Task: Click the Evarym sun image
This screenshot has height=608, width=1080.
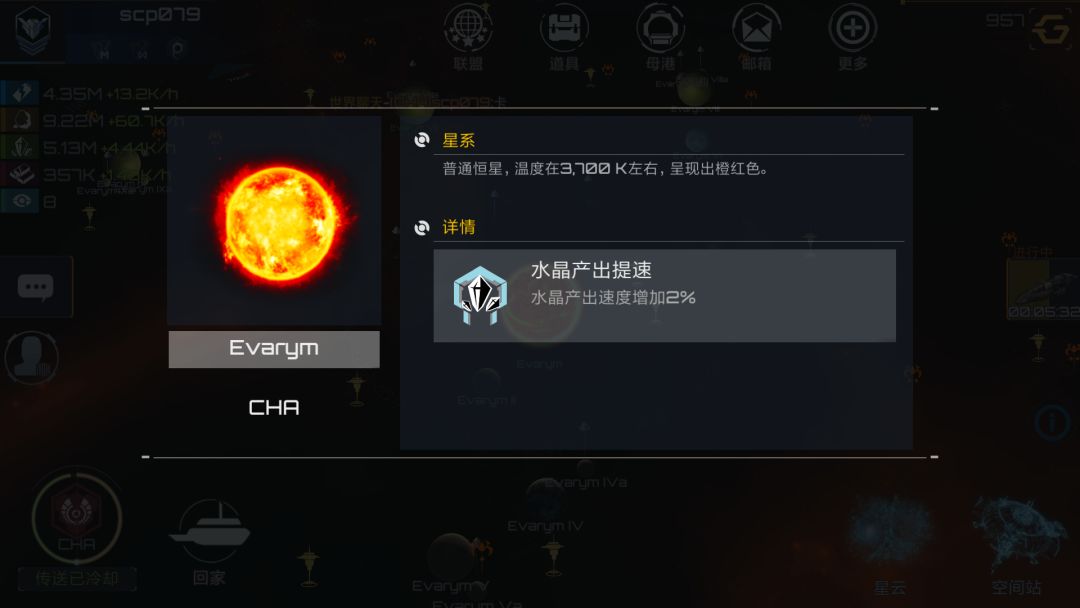Action: (280, 223)
